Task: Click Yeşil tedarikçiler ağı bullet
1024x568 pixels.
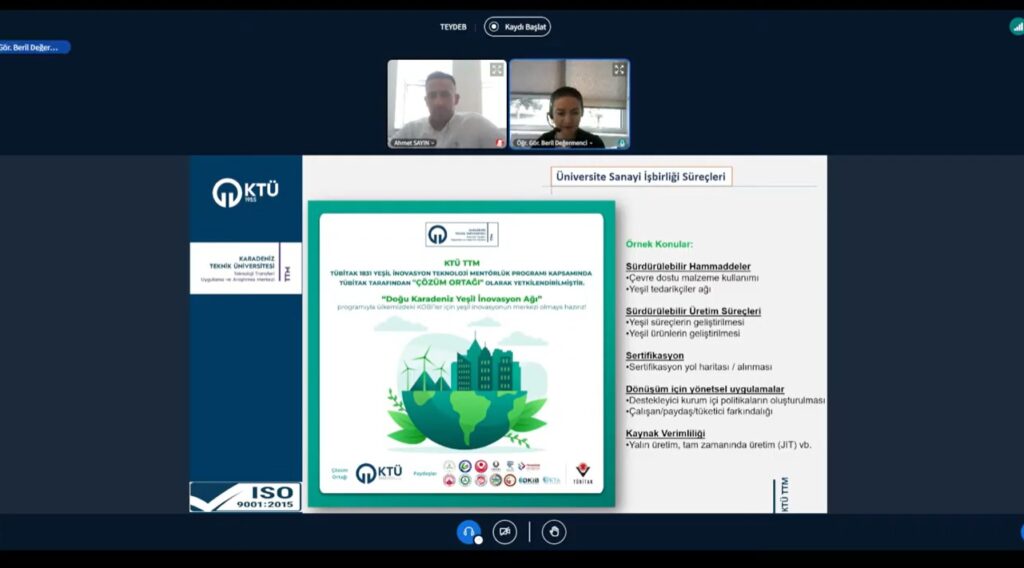Action: (668, 289)
